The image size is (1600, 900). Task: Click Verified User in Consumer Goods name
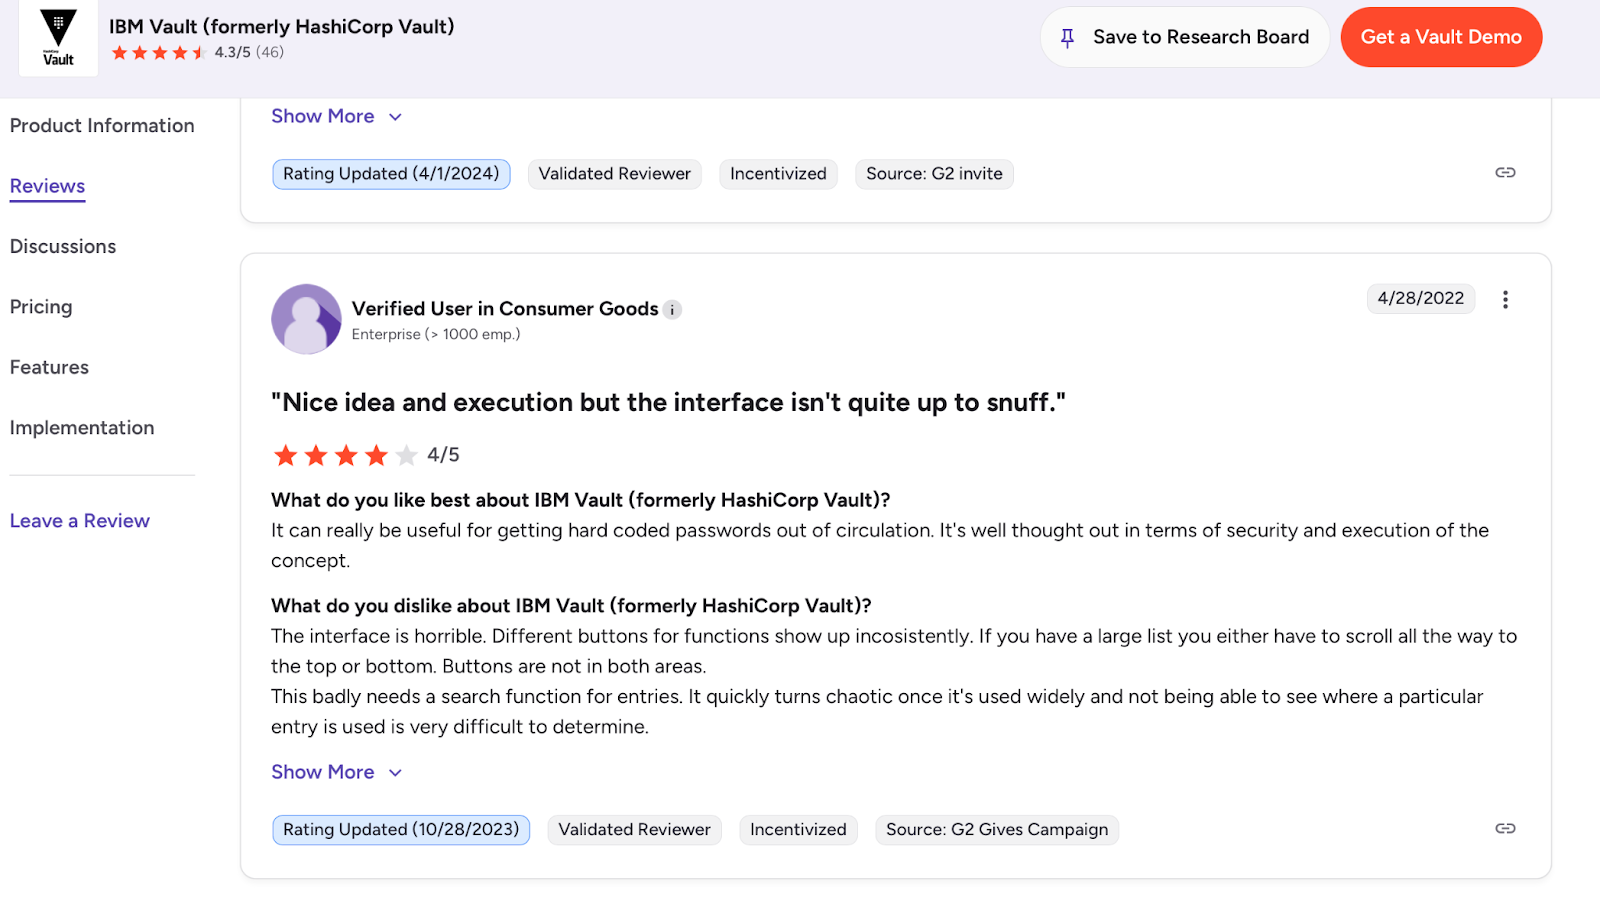click(505, 309)
